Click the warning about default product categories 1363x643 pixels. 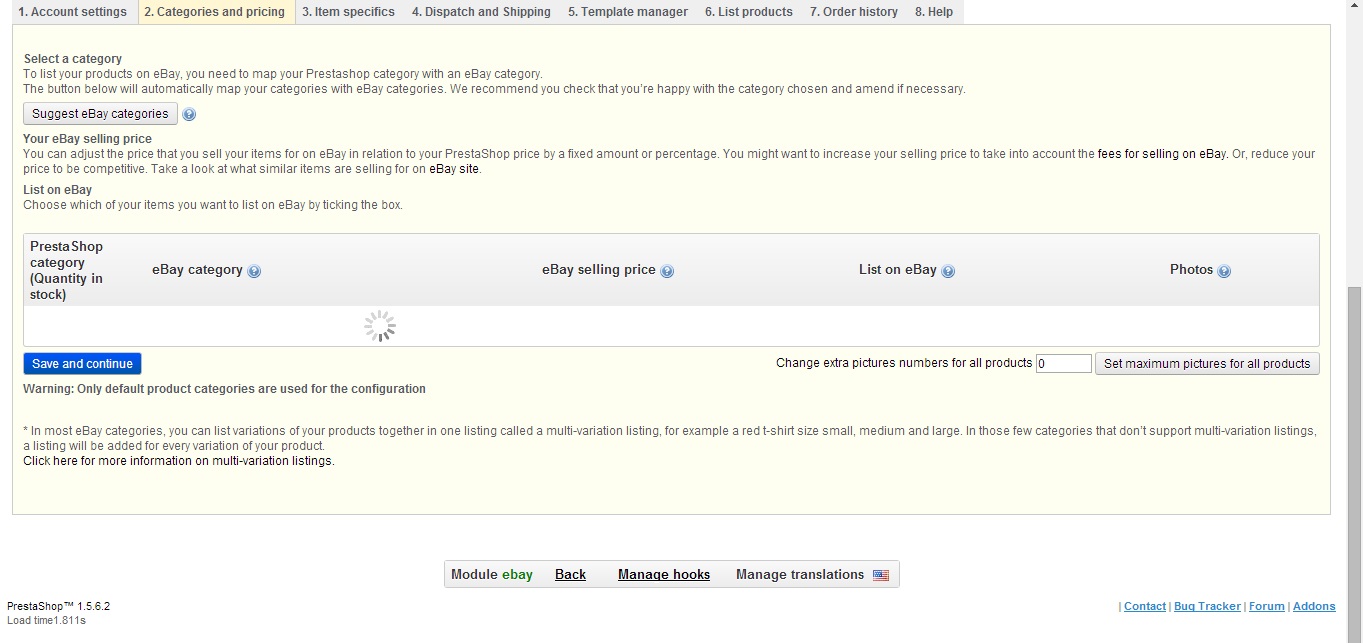(225, 389)
